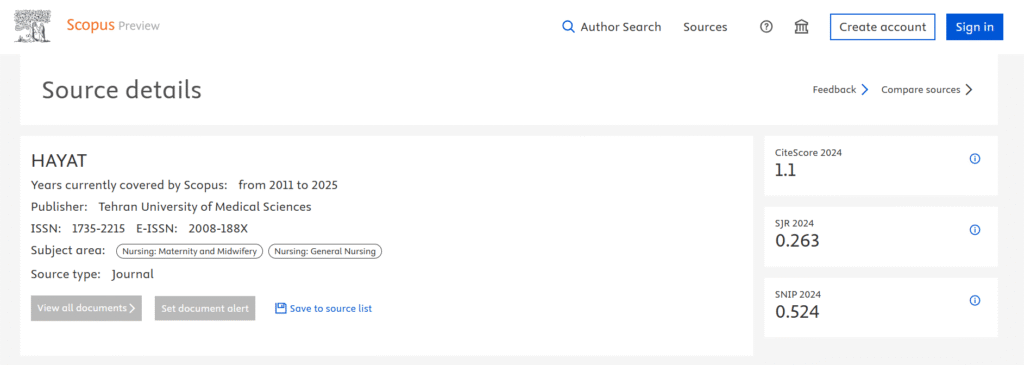Show CiteScore 2024 info icon
Viewport: 1024px width, 365px height.
tap(974, 159)
